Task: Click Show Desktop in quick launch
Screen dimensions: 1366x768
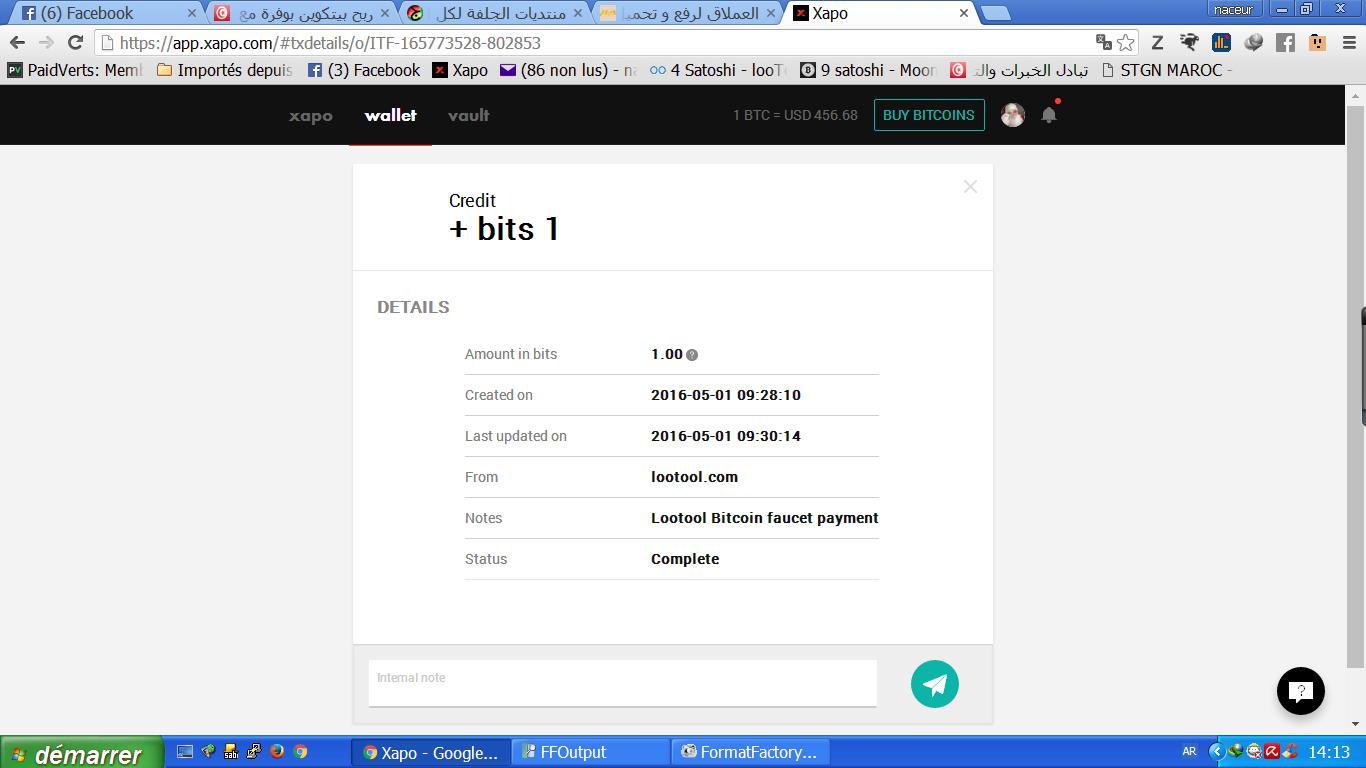Action: (x=185, y=752)
